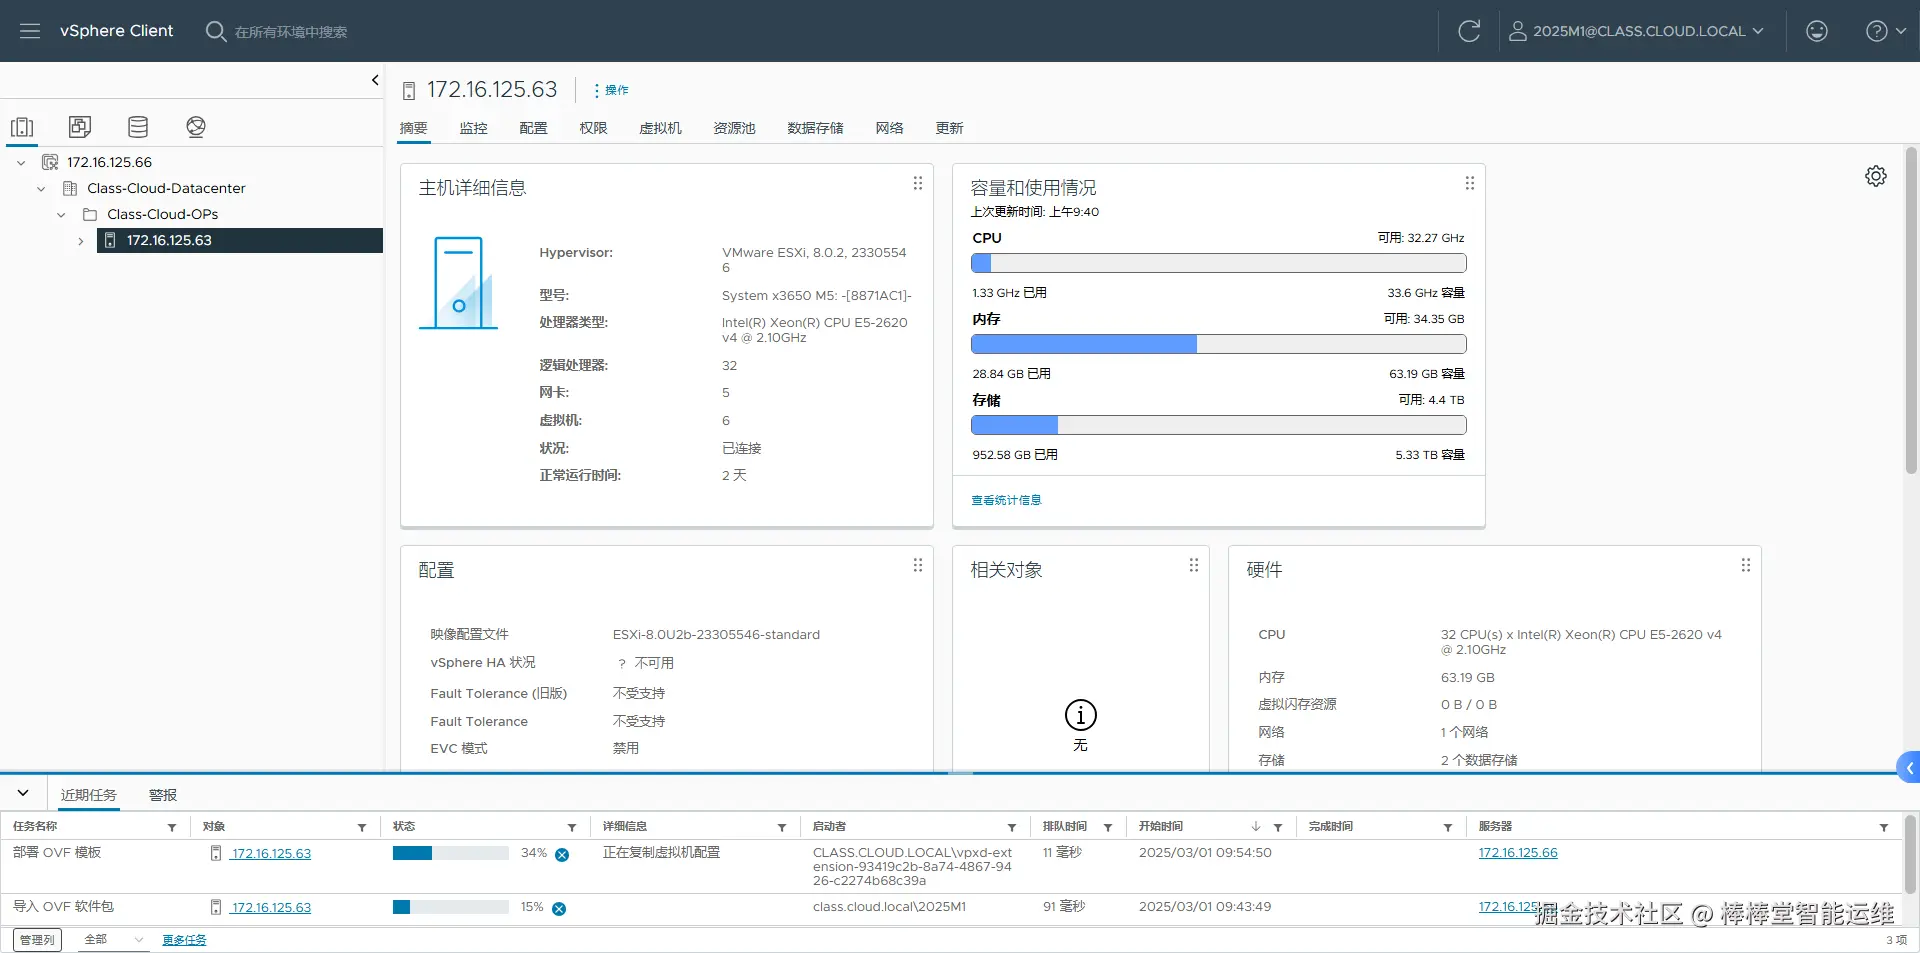
Task: Filter the 开始时间 column
Action: pyautogui.click(x=1278, y=828)
